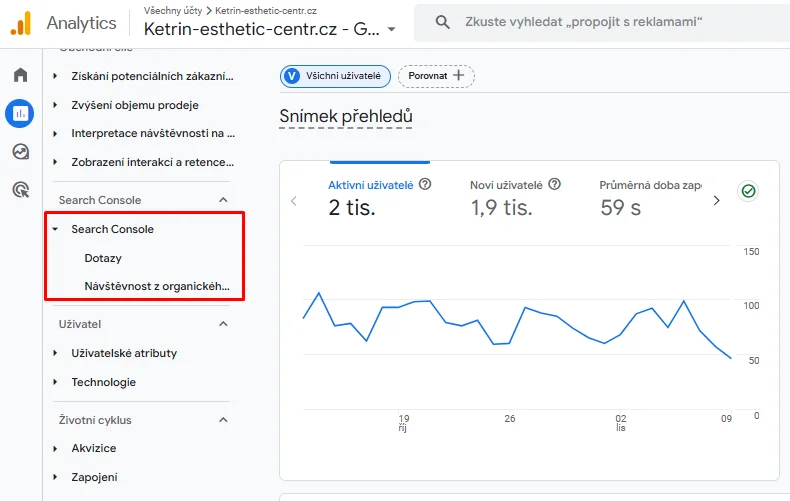
Task: Collapse the Uživatel section chevron
Action: (x=223, y=324)
